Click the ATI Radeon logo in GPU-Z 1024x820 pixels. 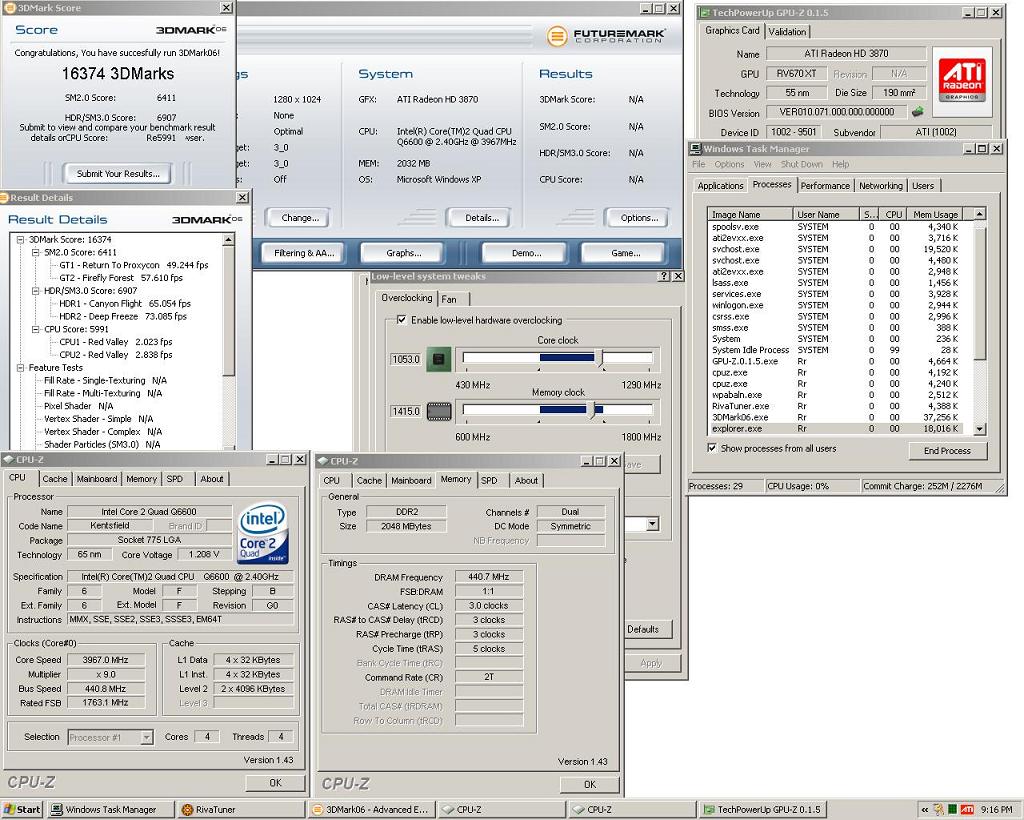point(962,79)
